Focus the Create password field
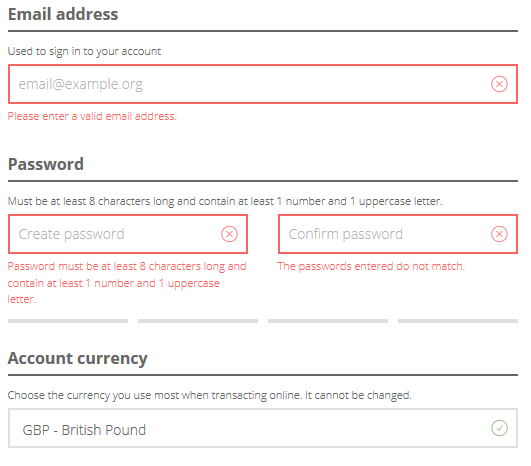The image size is (531, 466). point(128,234)
